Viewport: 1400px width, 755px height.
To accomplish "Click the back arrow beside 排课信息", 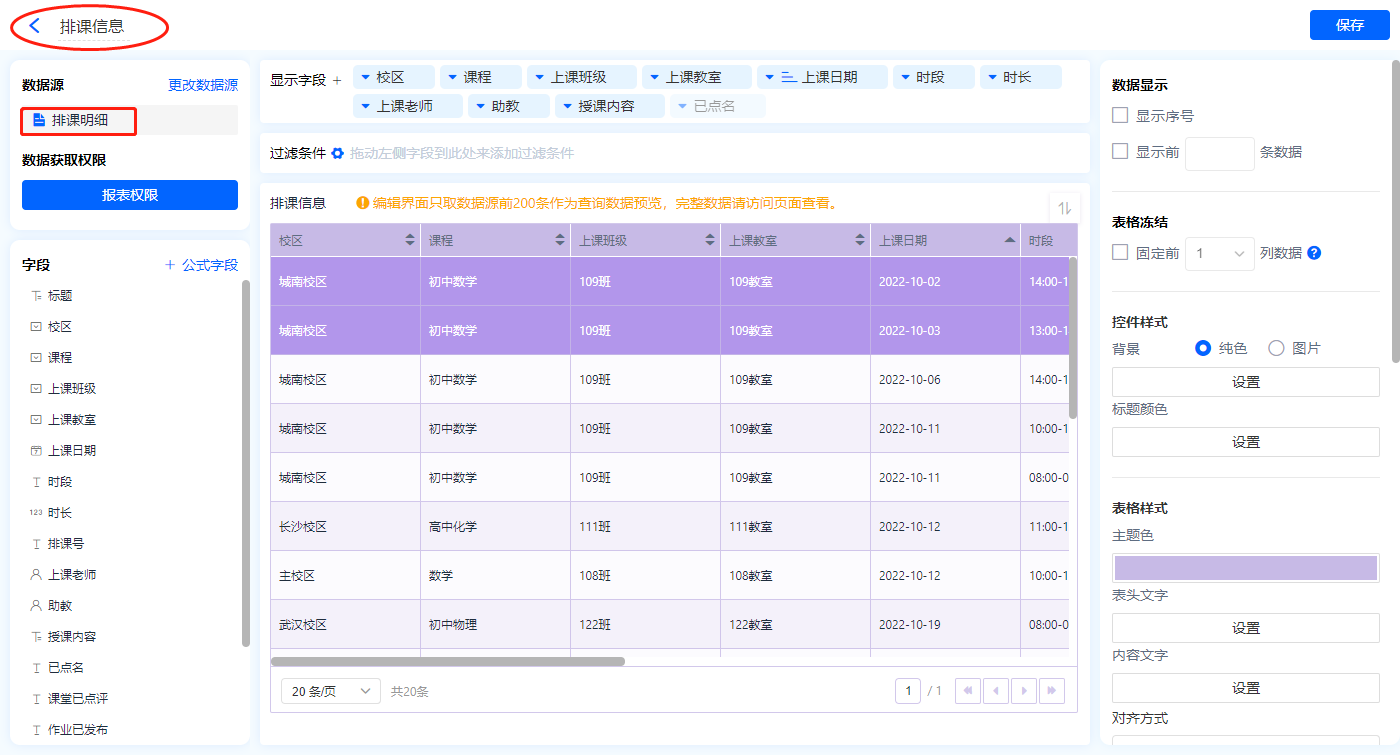I will 35,26.
